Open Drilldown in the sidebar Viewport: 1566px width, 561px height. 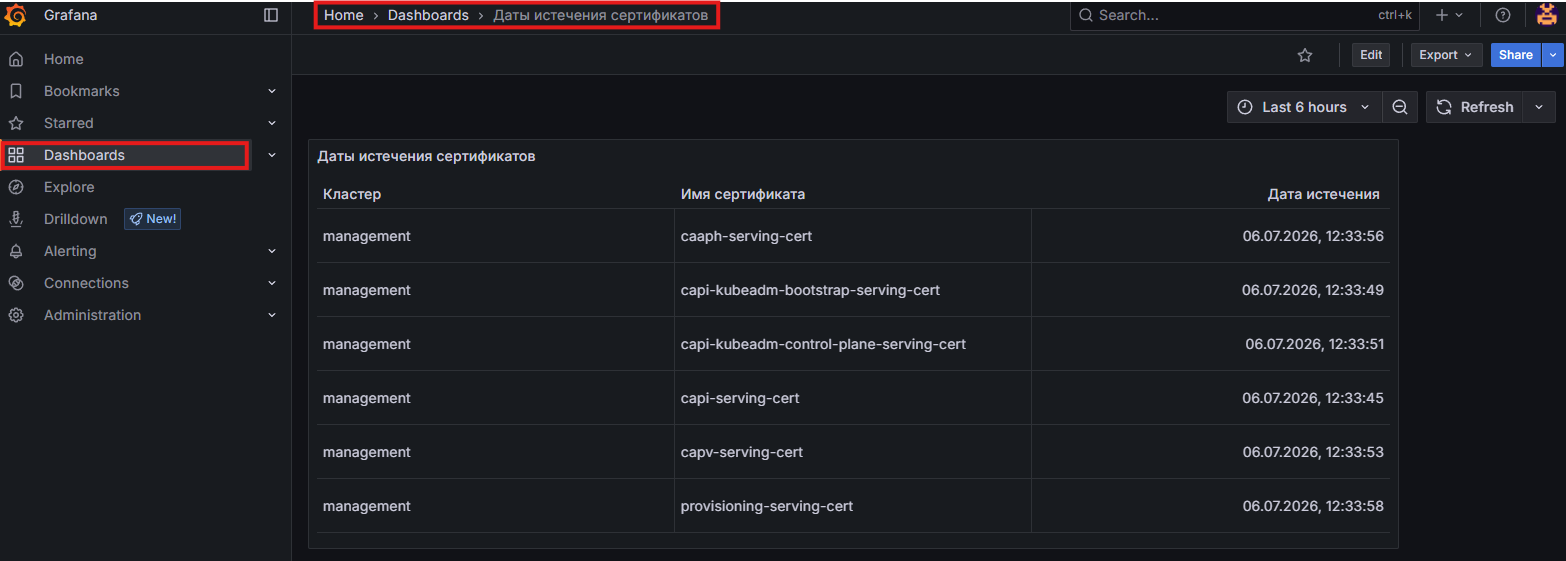(75, 219)
